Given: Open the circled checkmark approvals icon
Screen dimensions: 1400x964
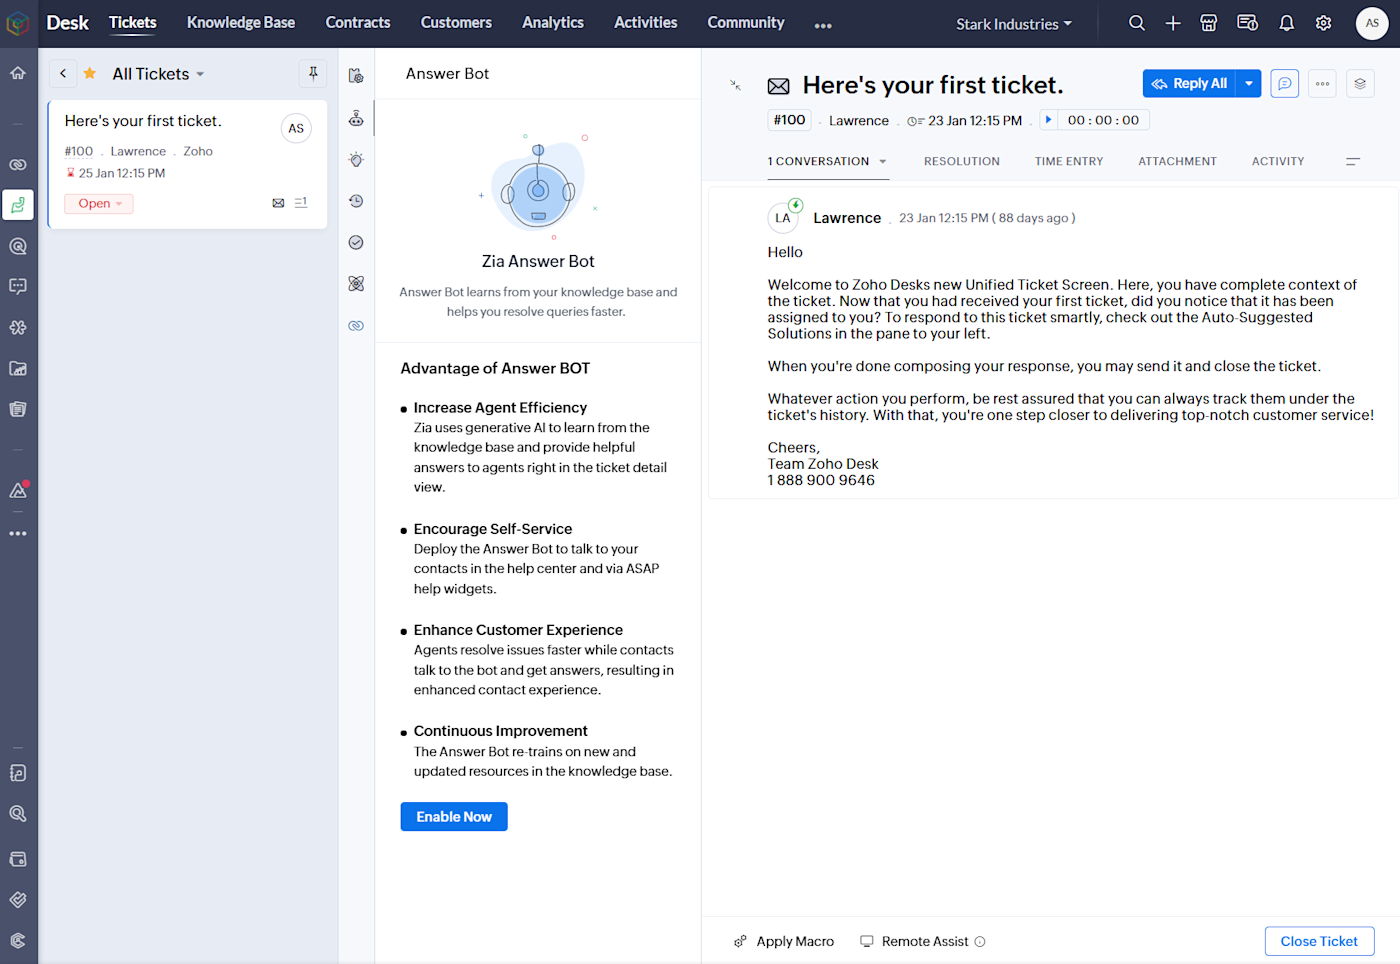Looking at the screenshot, I should (356, 242).
